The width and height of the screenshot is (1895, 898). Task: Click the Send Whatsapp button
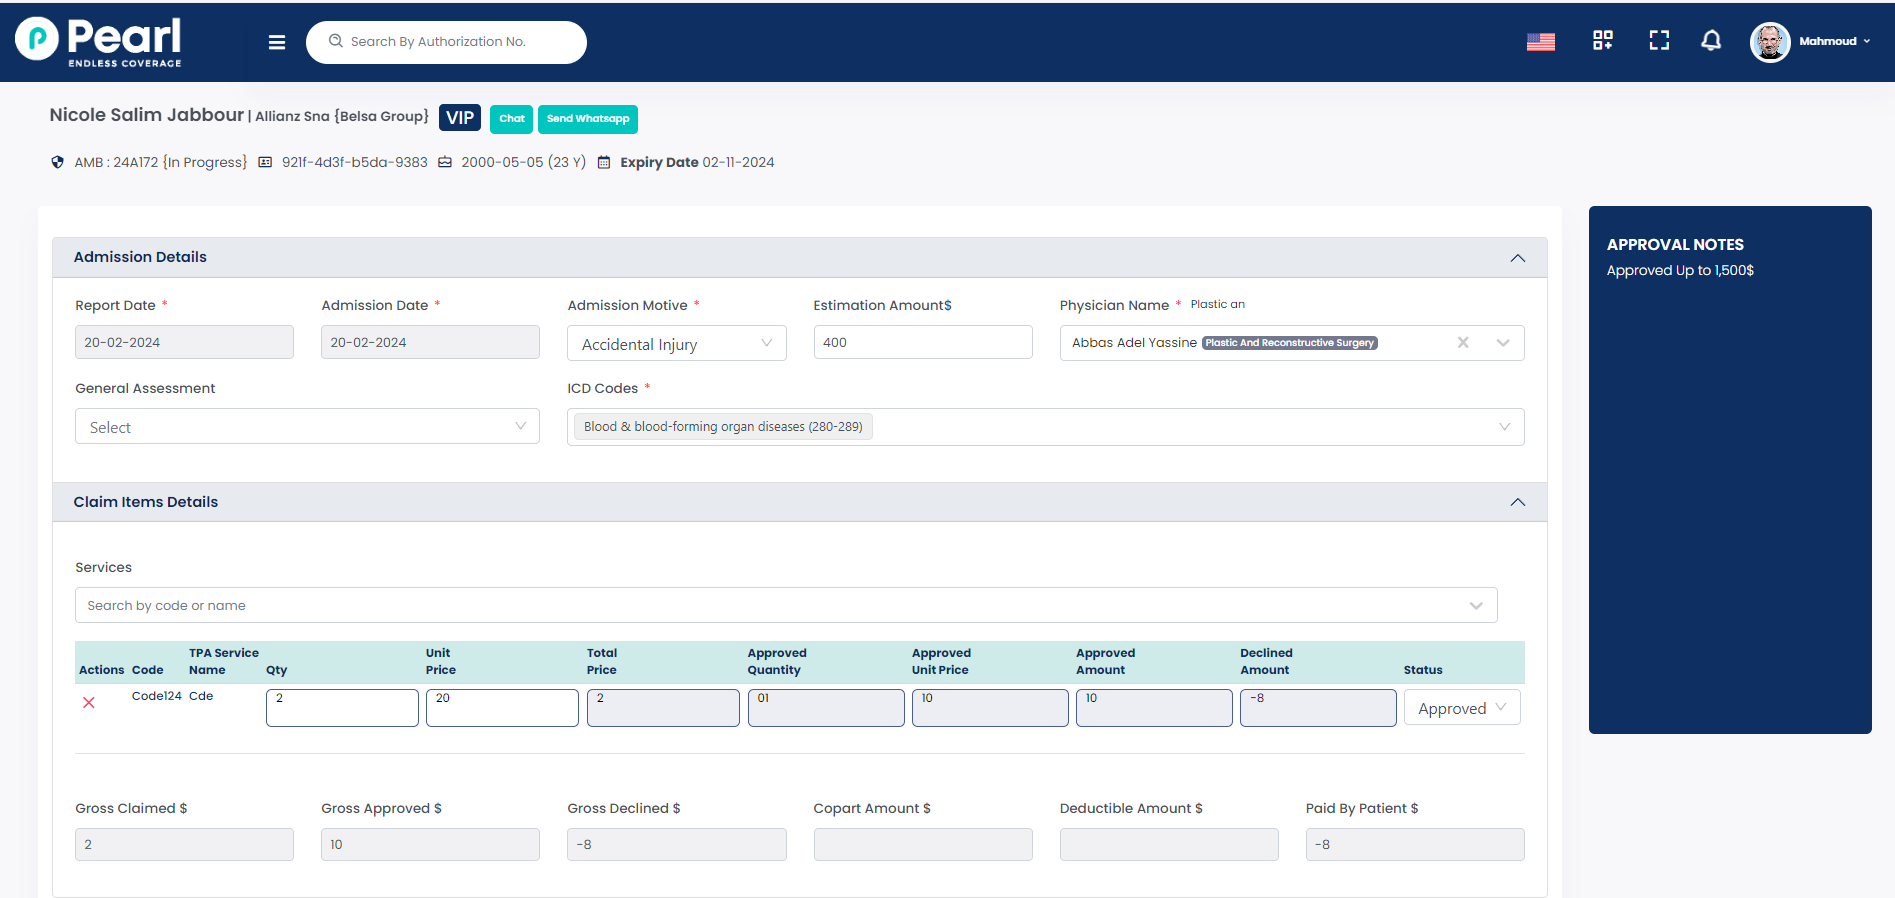[587, 119]
